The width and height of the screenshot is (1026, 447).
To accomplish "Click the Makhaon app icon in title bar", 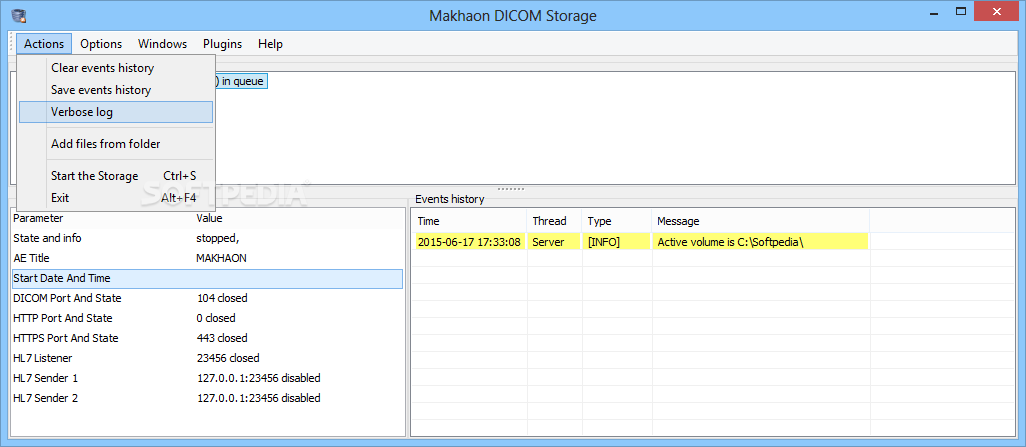I will 18,15.
